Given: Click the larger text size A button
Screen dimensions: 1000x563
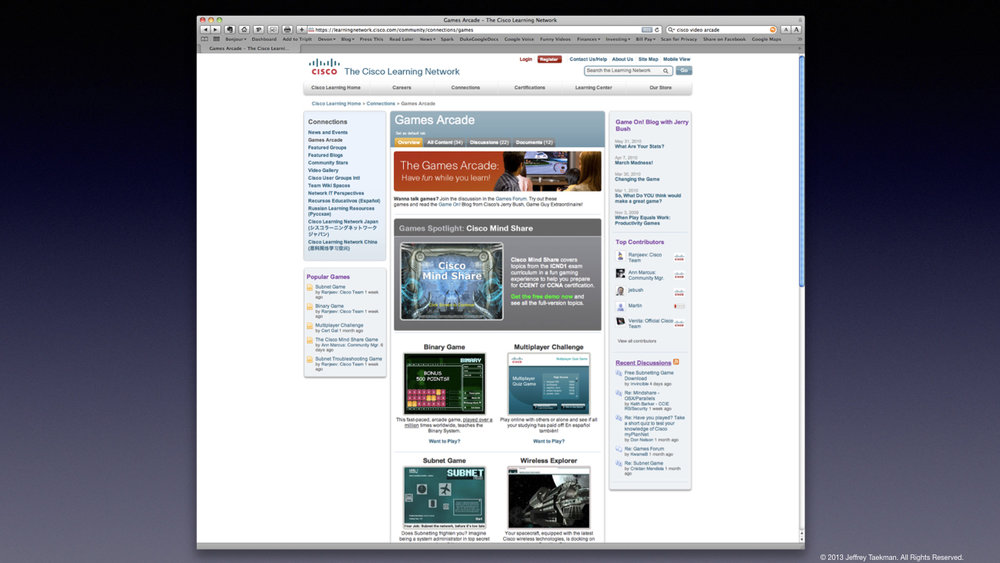Looking at the screenshot, I should point(797,29).
